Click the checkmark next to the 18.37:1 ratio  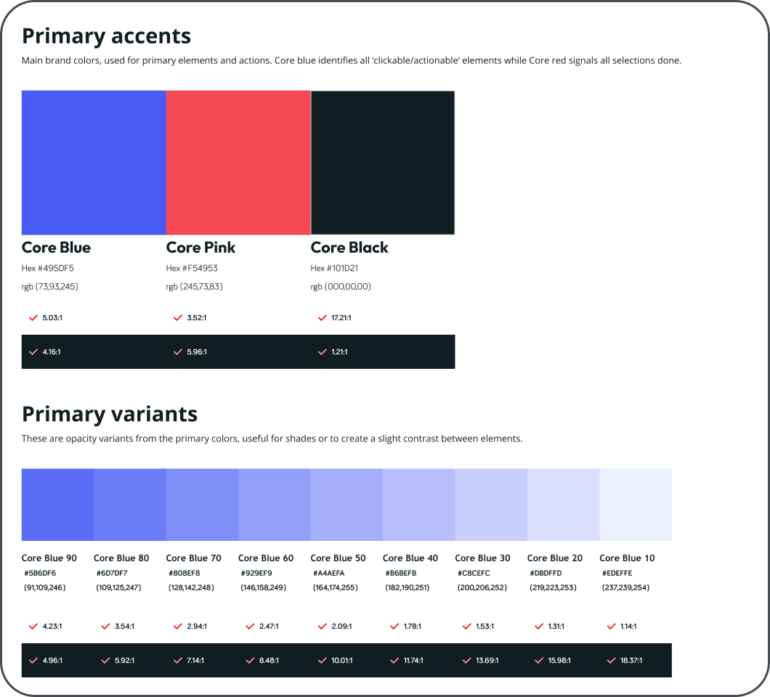(x=610, y=660)
